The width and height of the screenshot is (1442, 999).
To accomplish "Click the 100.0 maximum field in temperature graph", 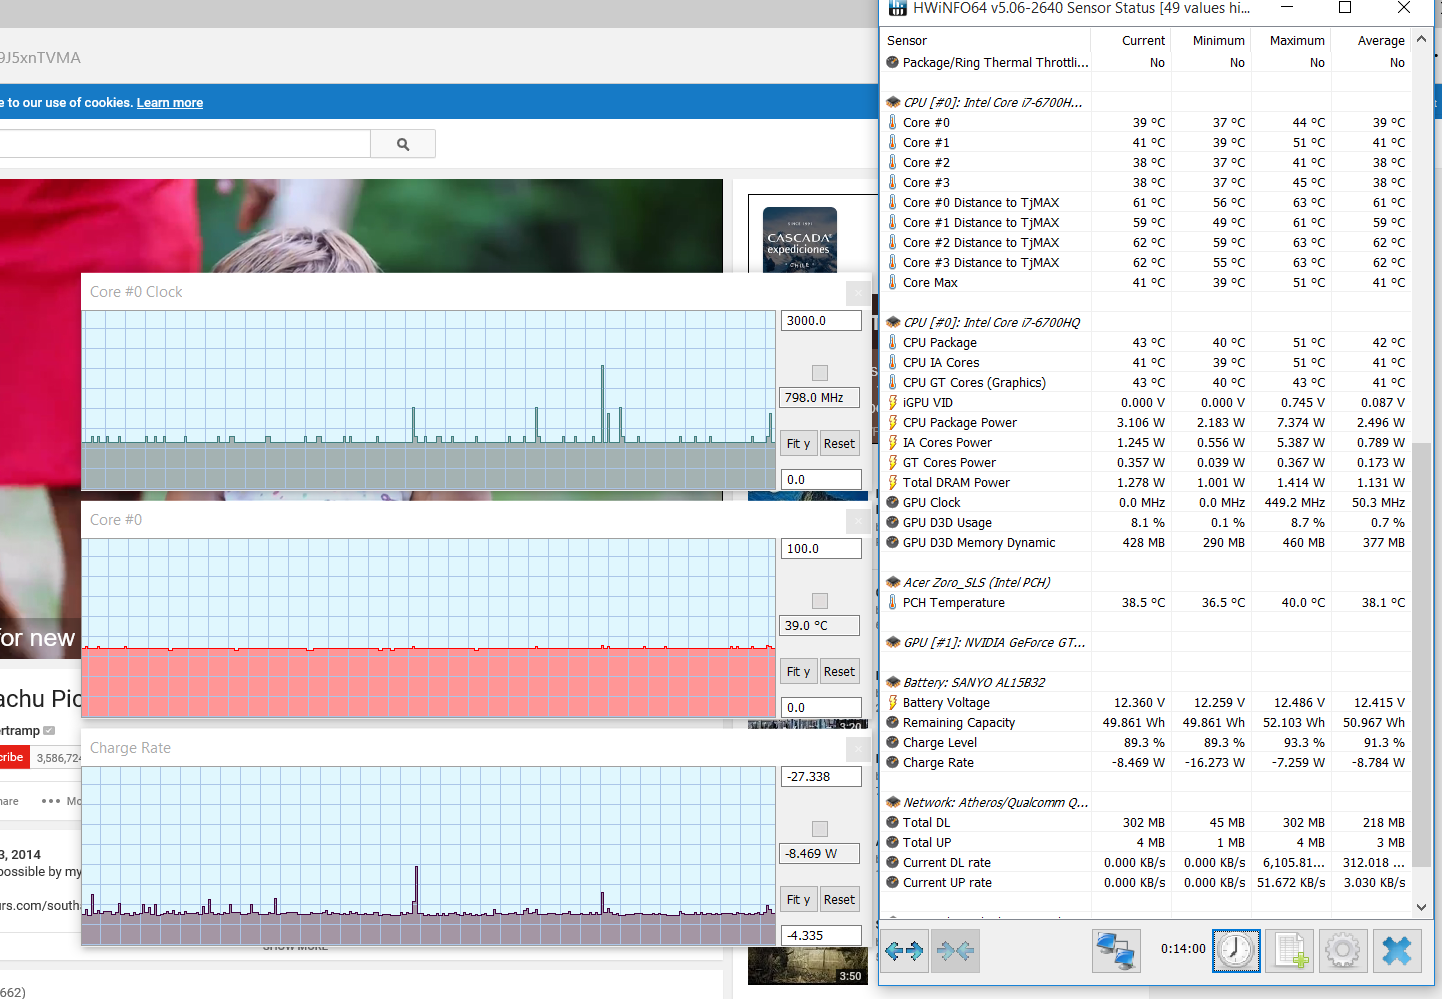I will coord(821,549).
